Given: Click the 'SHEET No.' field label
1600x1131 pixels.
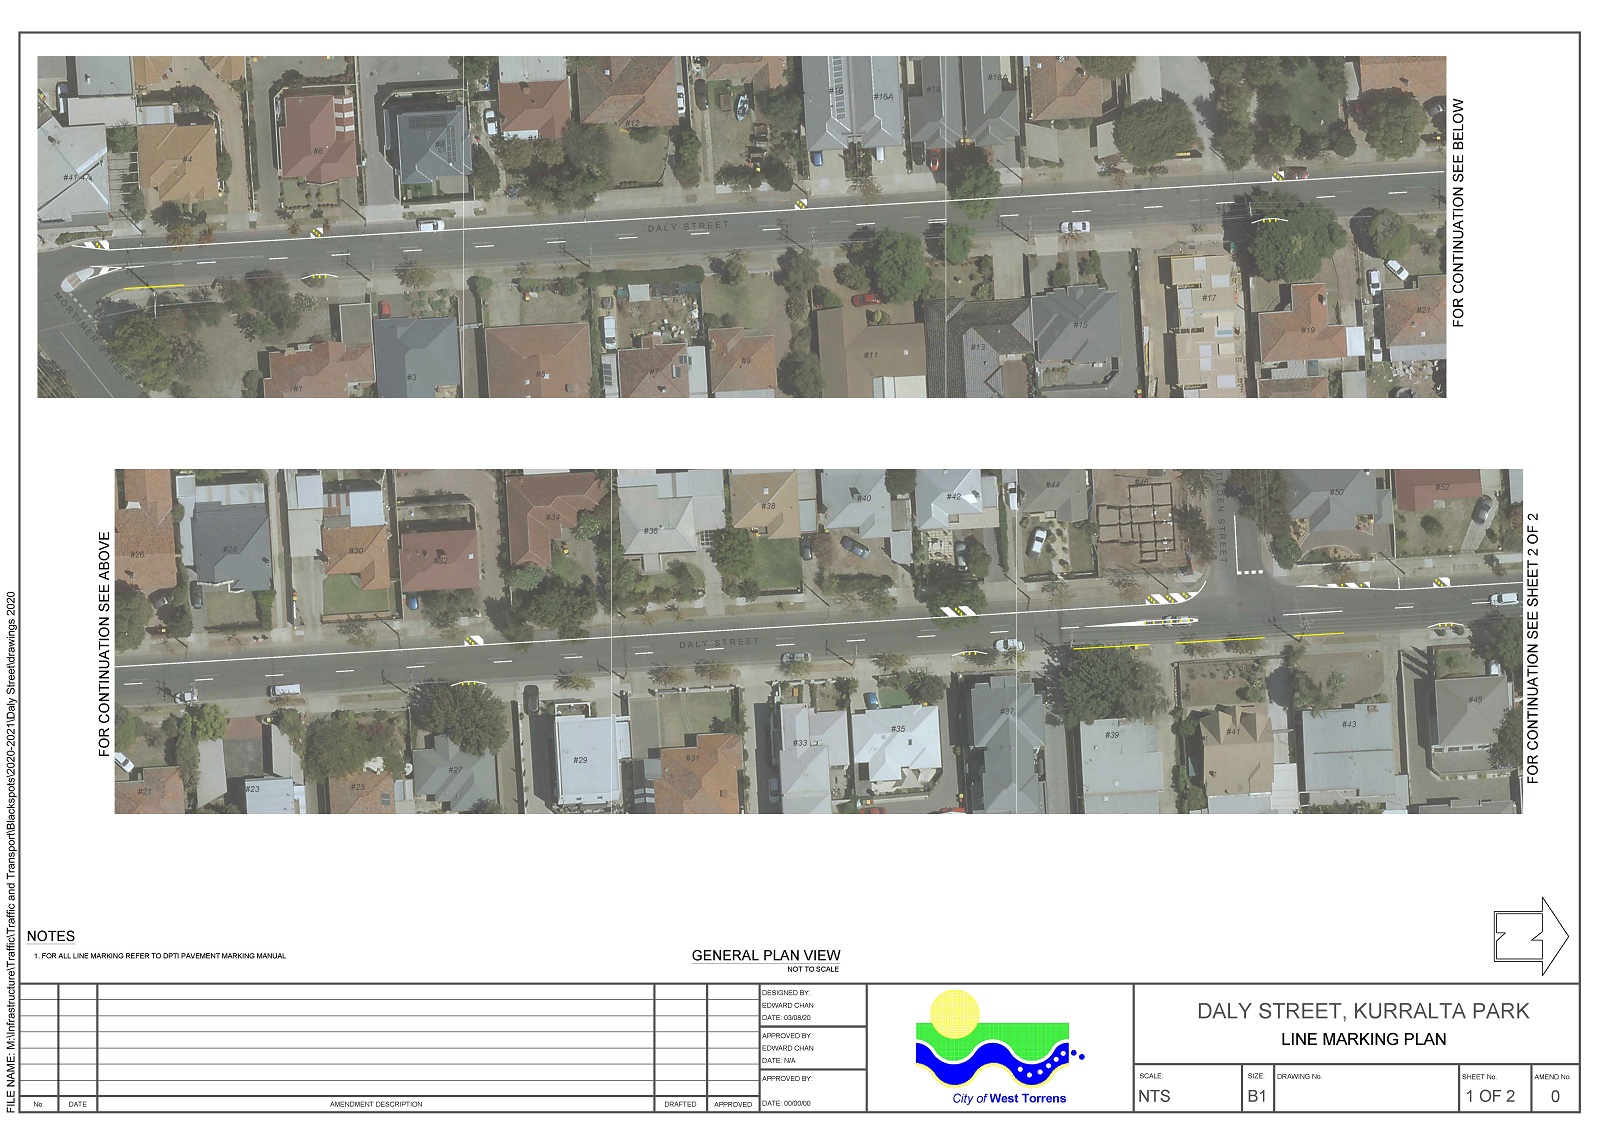Looking at the screenshot, I should [x=1479, y=1076].
